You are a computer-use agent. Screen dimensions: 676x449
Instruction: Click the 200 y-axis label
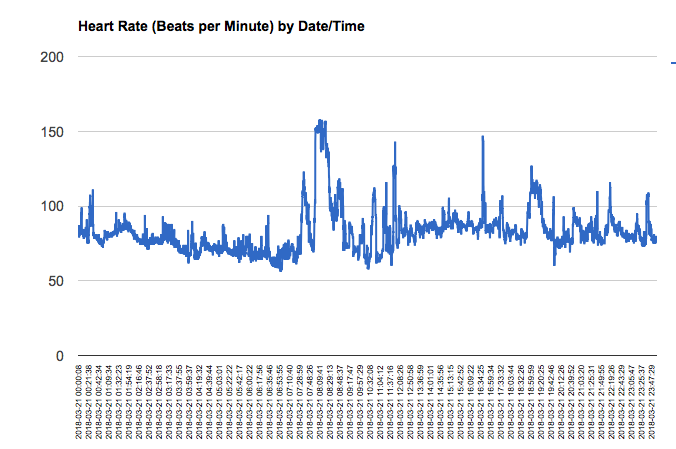52,57
